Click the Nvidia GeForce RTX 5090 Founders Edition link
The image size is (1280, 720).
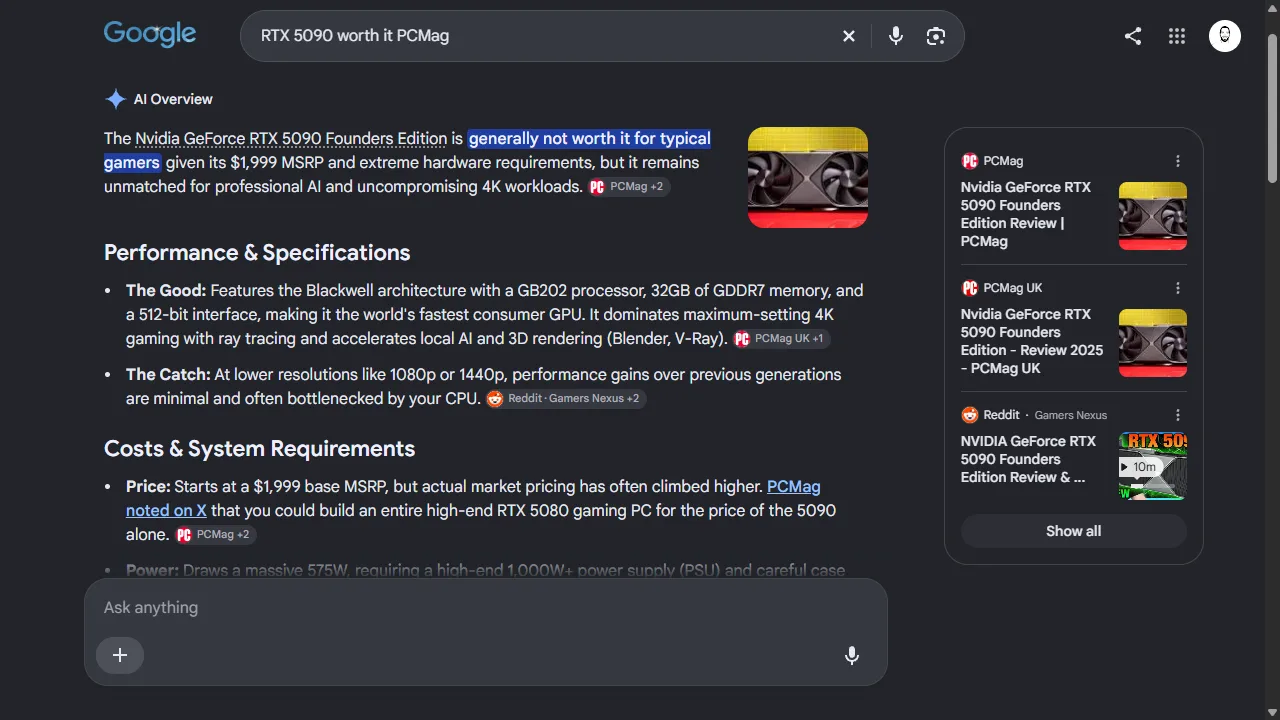(x=291, y=139)
